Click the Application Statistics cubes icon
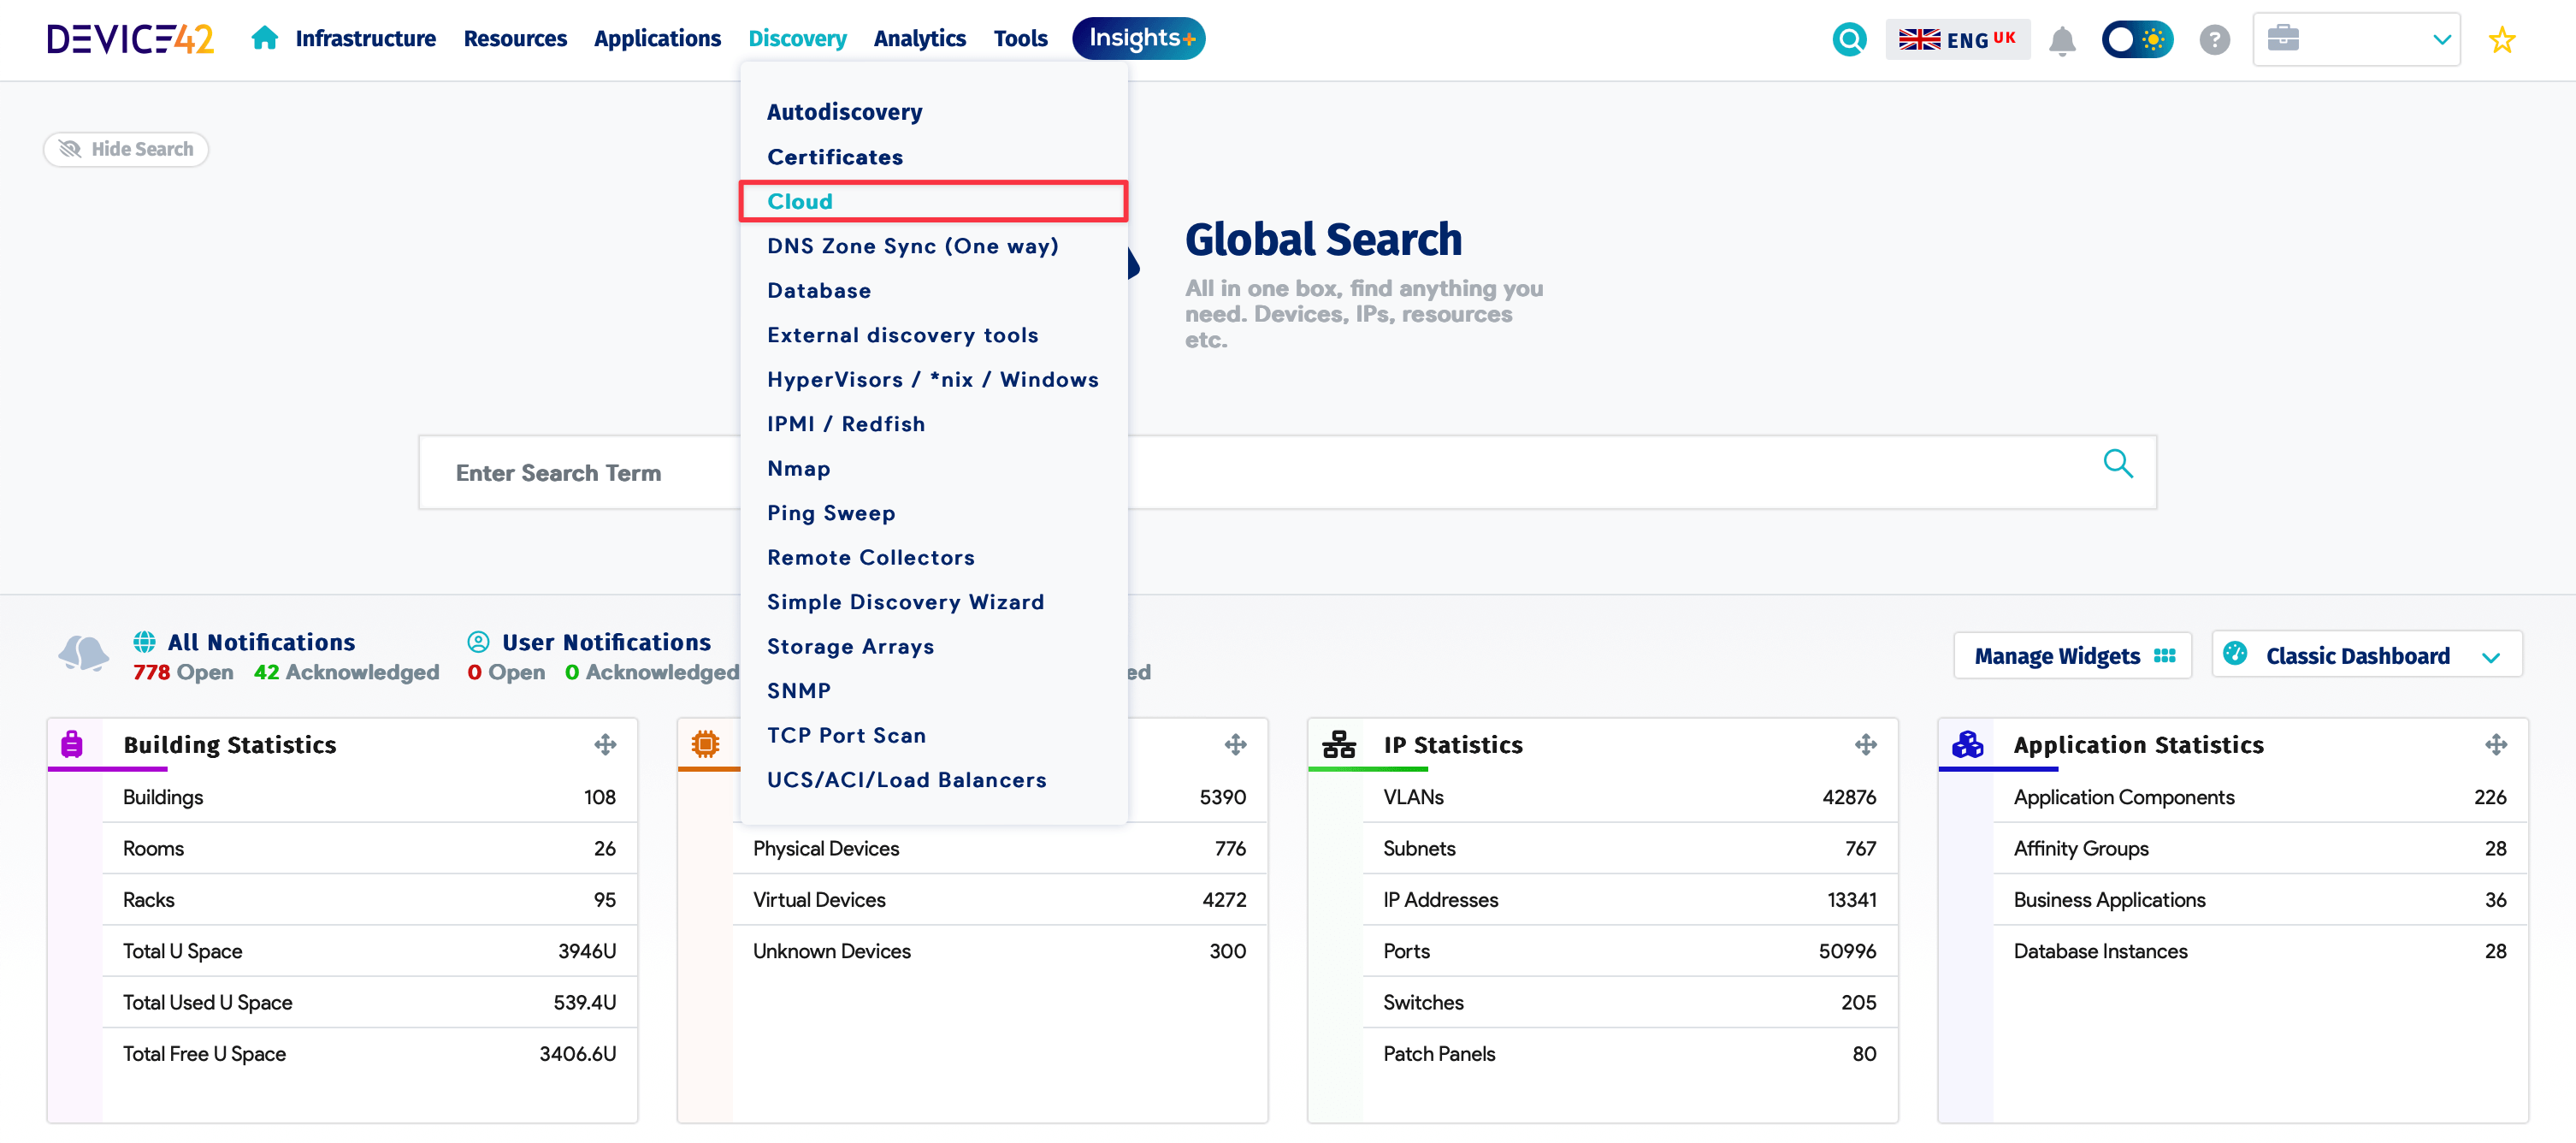Image resolution: width=2576 pixels, height=1143 pixels. coord(1967,744)
